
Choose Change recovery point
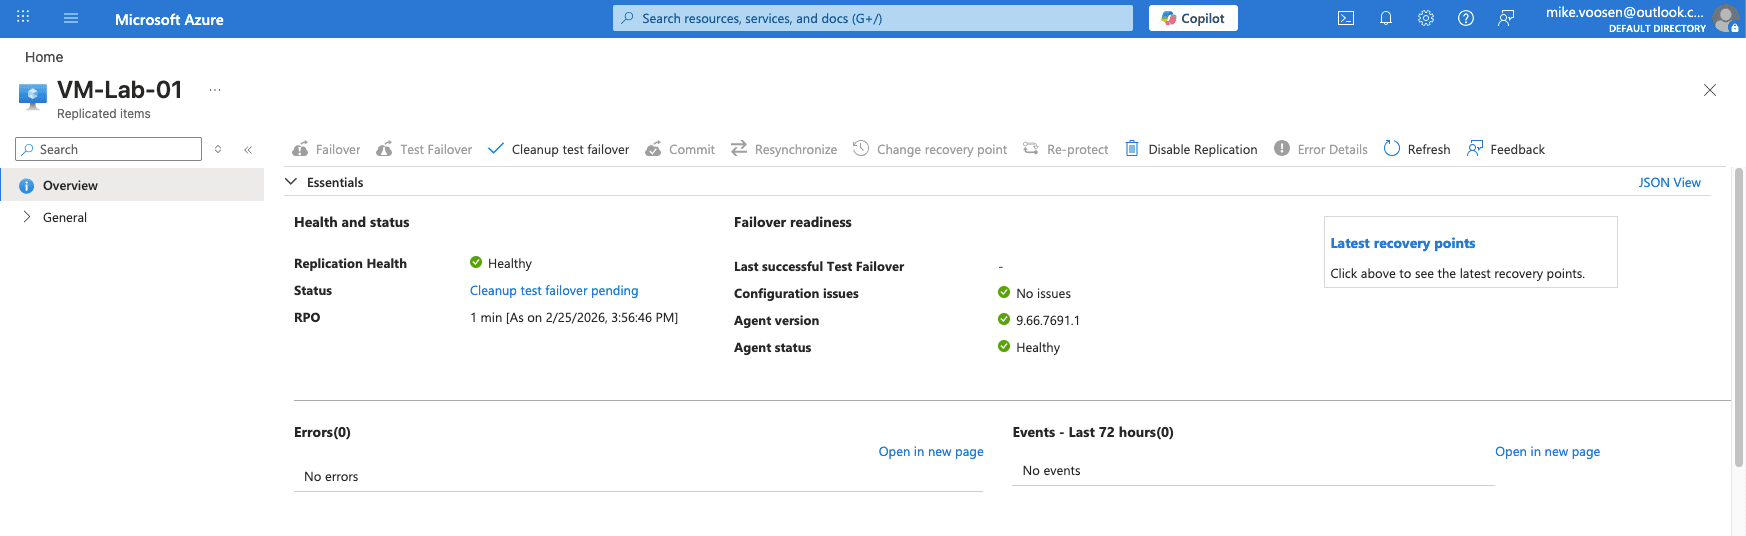[930, 149]
